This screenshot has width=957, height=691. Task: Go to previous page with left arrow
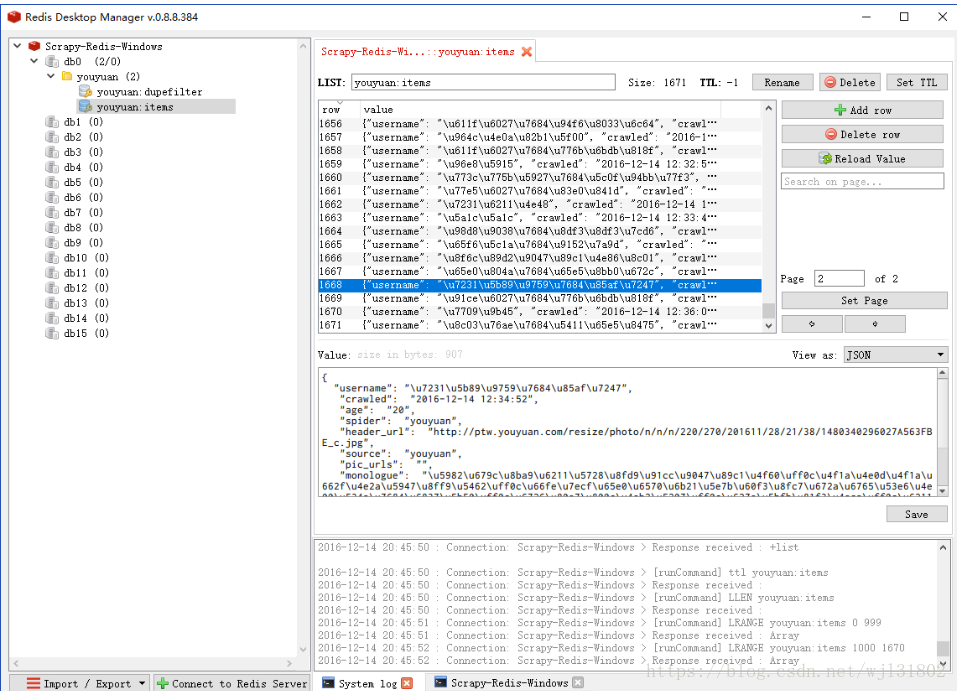[812, 324]
